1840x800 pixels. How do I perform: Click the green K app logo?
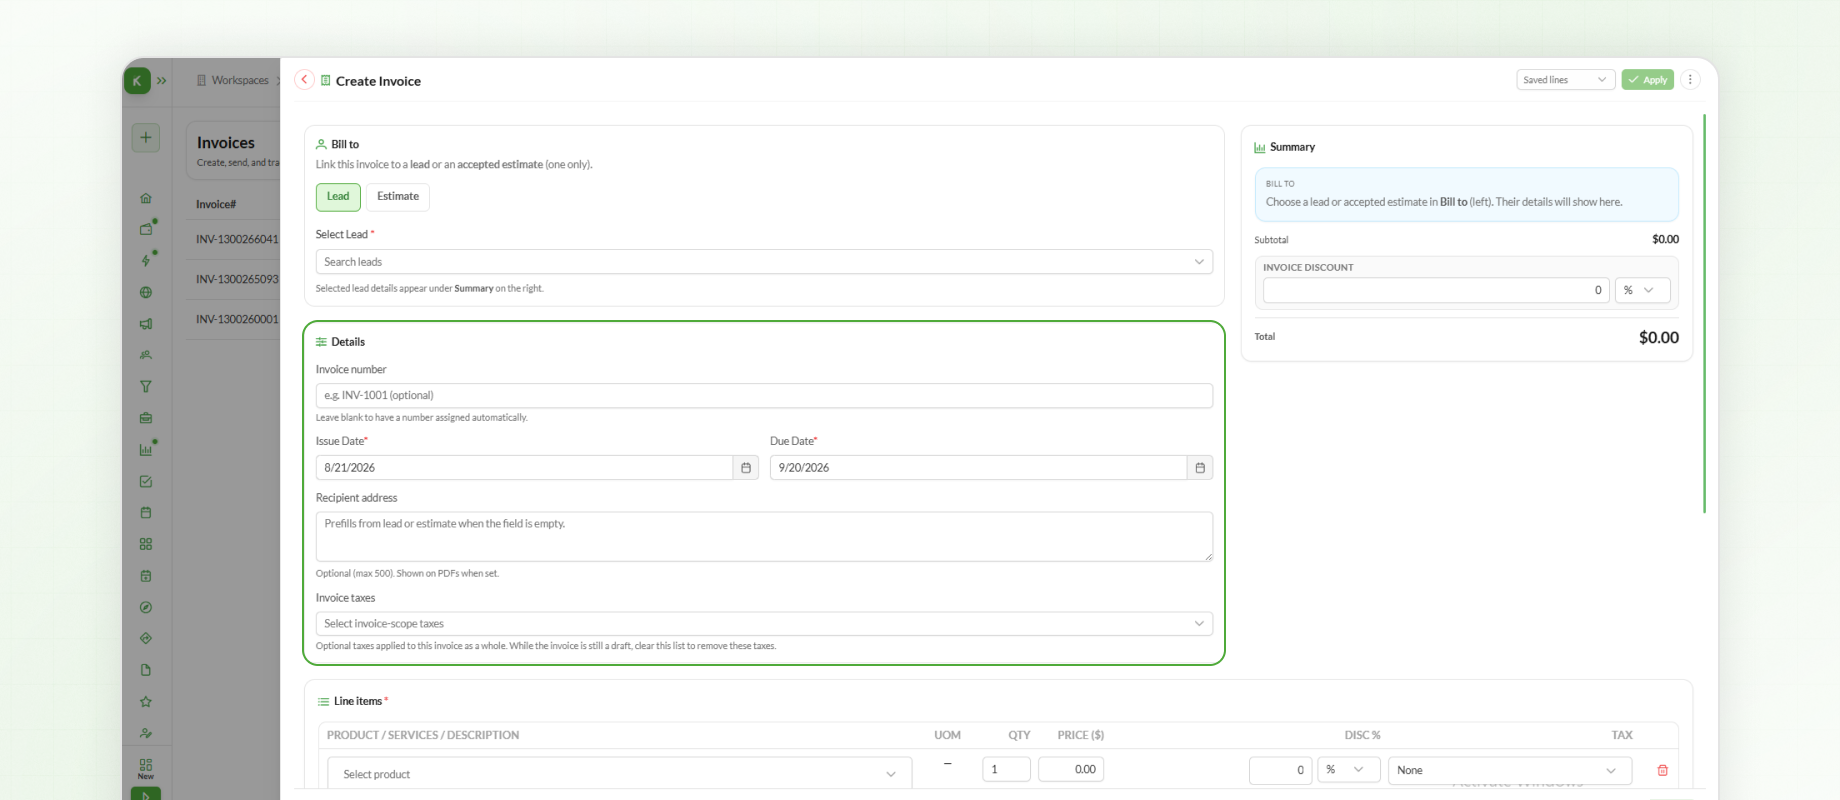point(137,81)
